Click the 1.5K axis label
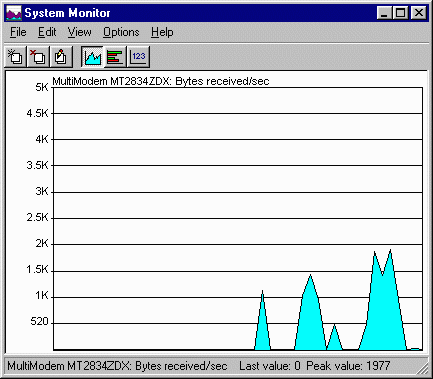Image resolution: width=433 pixels, height=379 pixels. pyautogui.click(x=37, y=270)
